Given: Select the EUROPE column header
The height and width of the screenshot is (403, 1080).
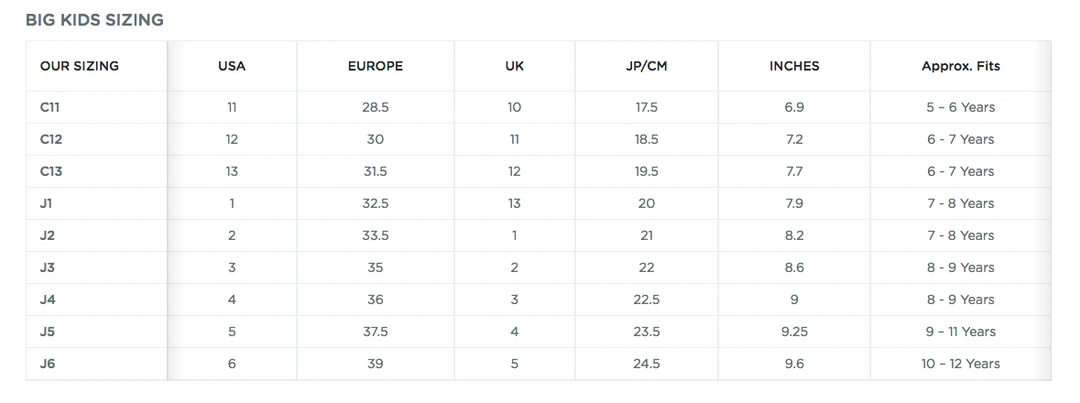Looking at the screenshot, I should pos(375,66).
